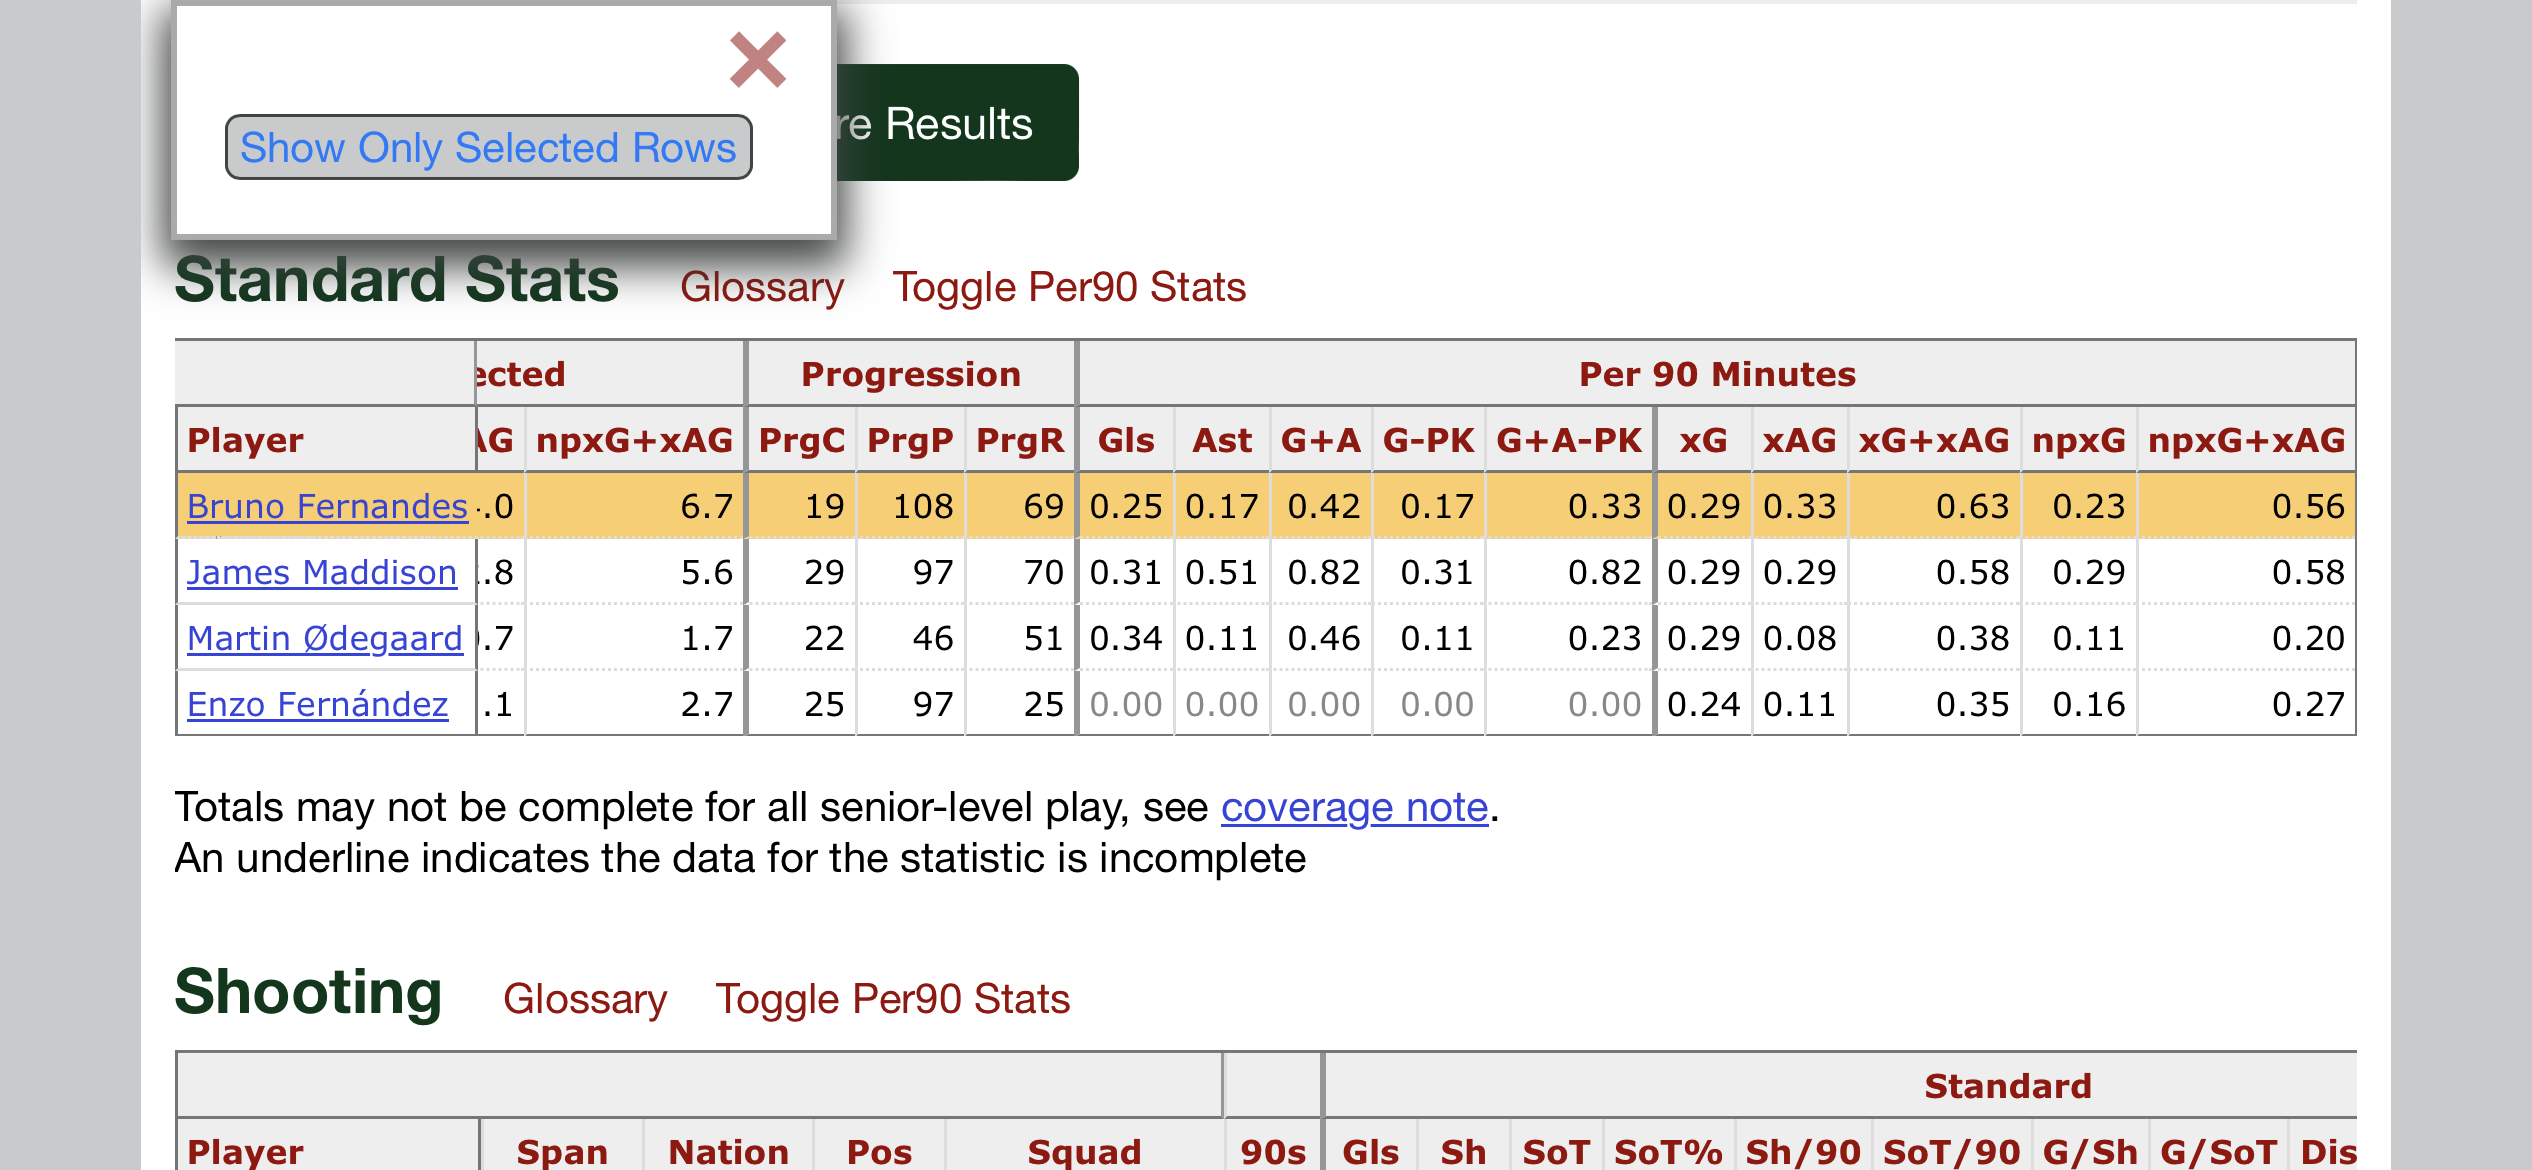The width and height of the screenshot is (2532, 1170).
Task: Sort by the G+A-PK column header
Action: 1569,440
